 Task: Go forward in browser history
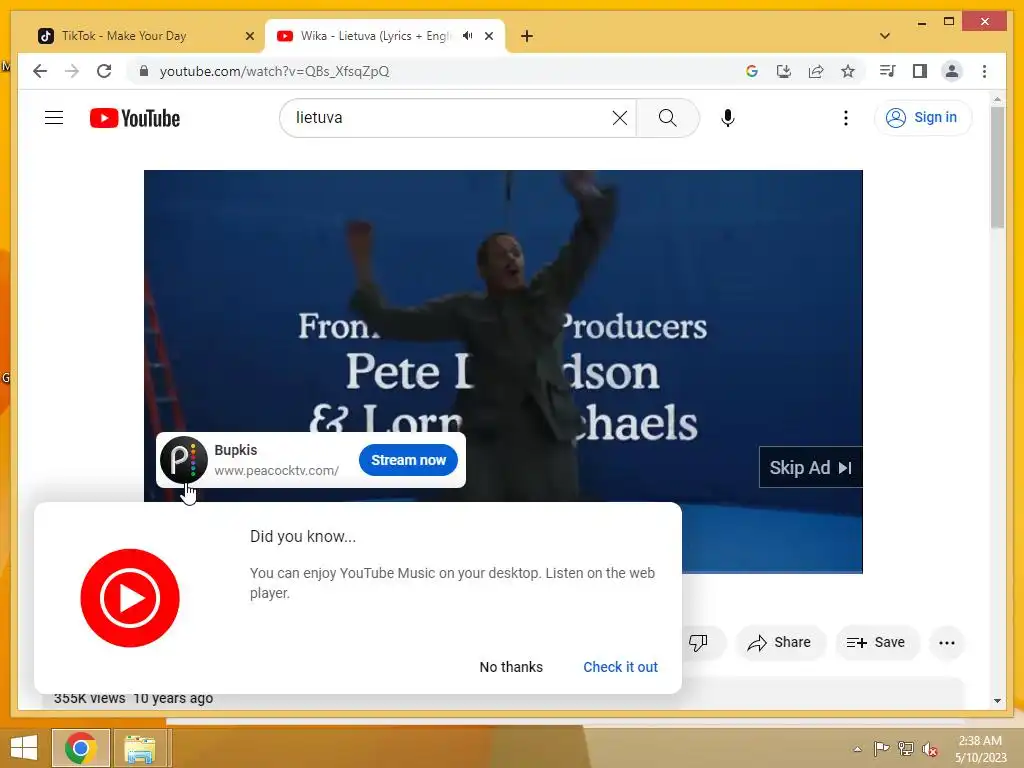(x=72, y=71)
